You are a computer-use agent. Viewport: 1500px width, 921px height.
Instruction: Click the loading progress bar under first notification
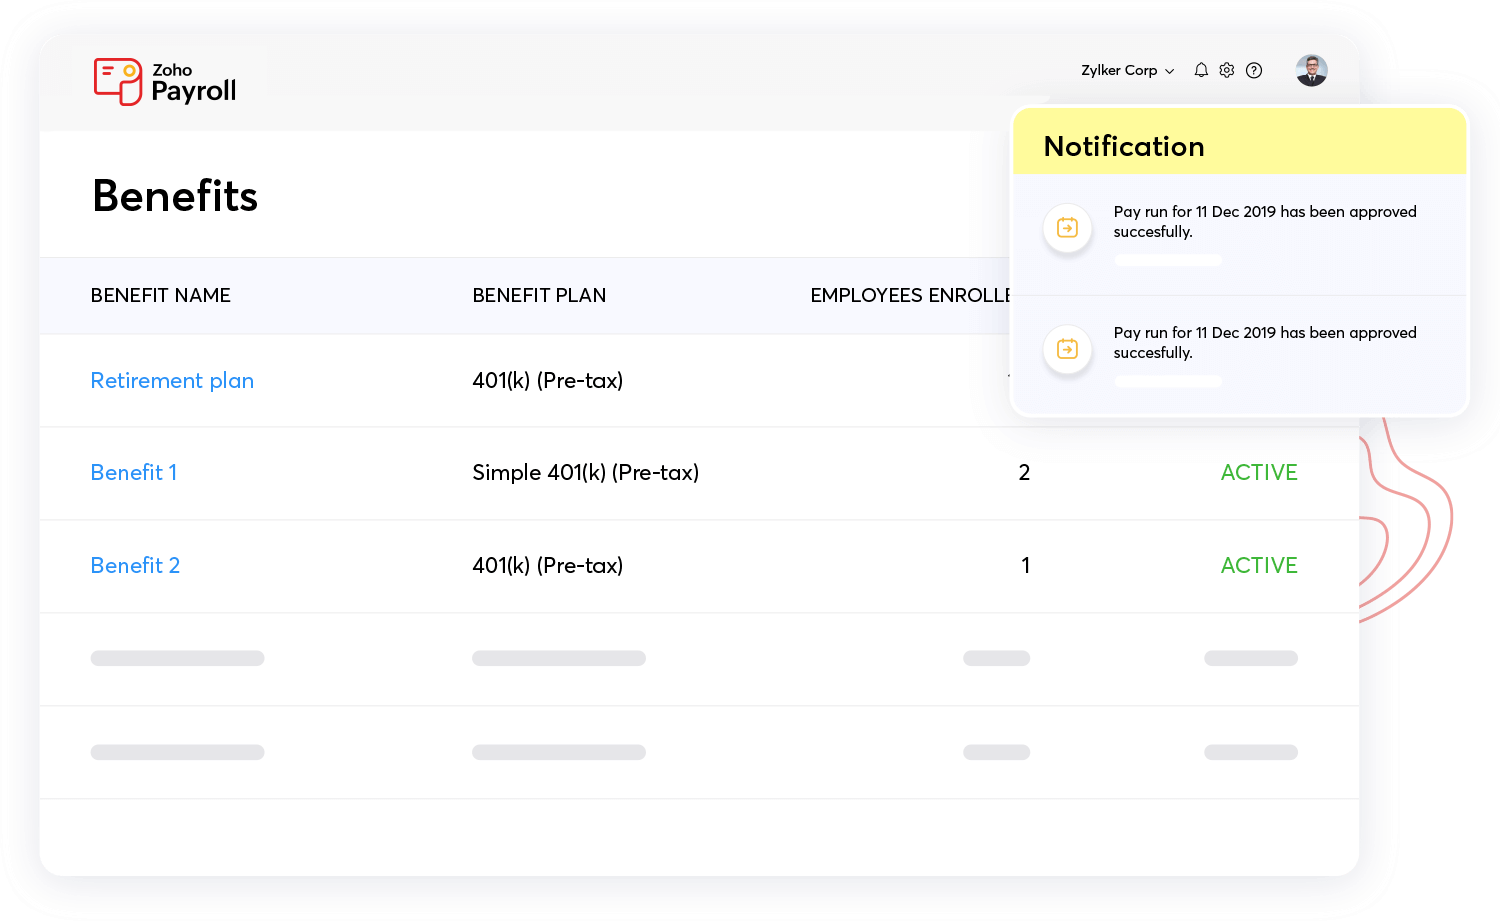click(1168, 259)
